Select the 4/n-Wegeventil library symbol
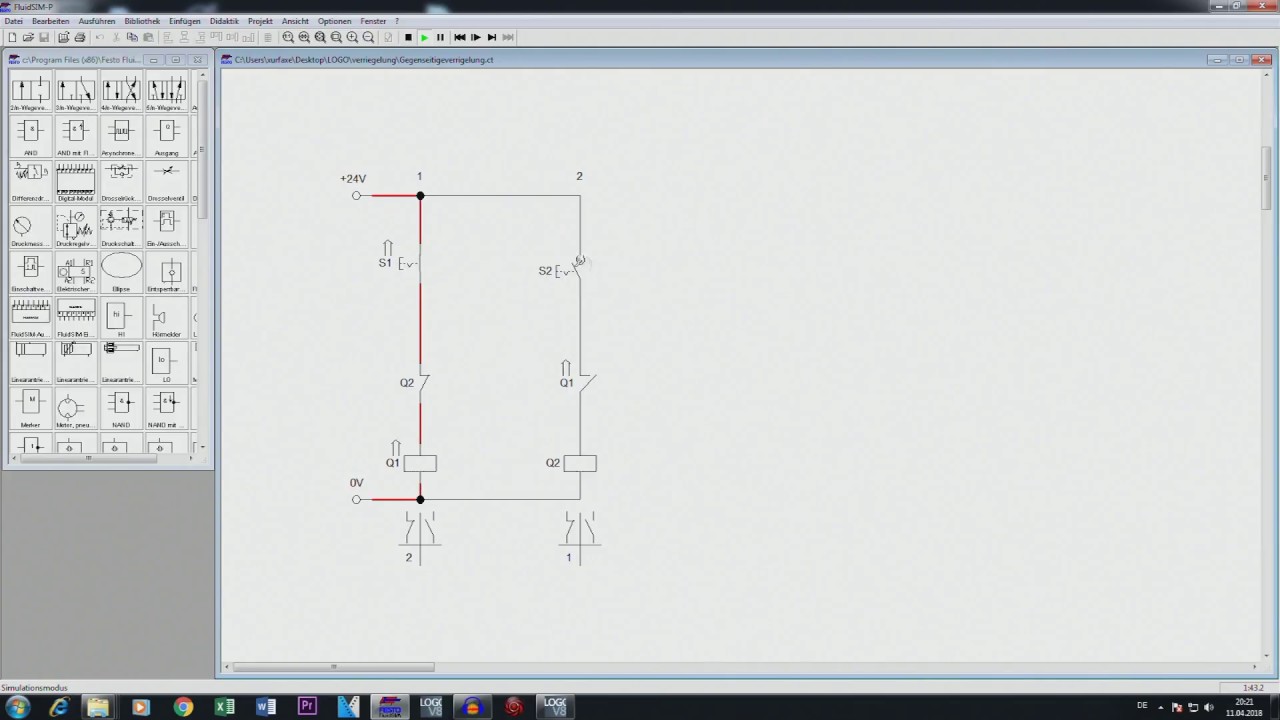The height and width of the screenshot is (720, 1280). (120, 93)
